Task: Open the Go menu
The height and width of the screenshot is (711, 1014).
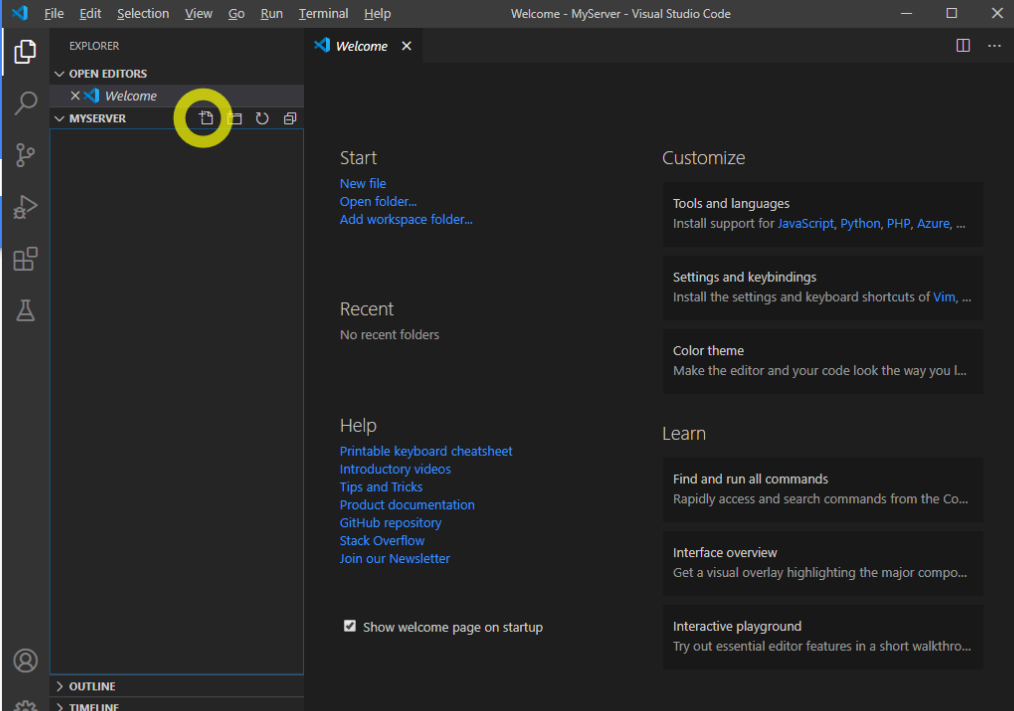Action: tap(236, 14)
